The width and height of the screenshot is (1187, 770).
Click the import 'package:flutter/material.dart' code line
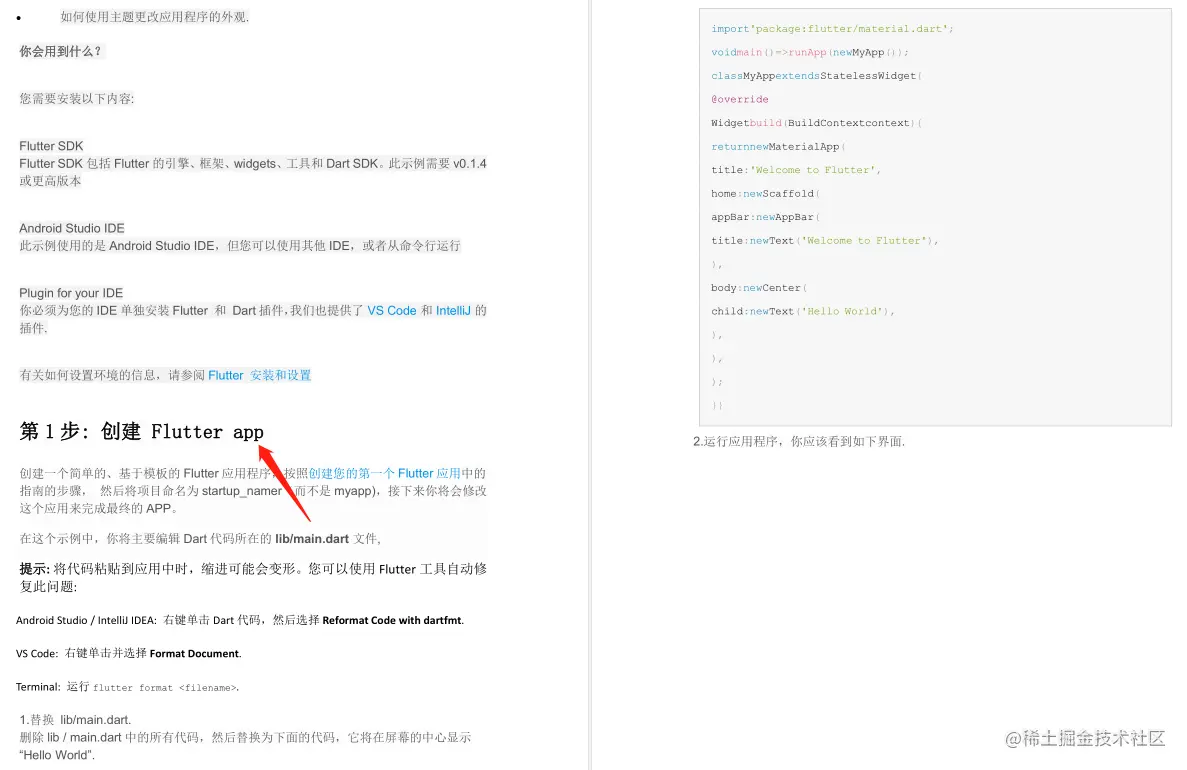[x=832, y=29]
